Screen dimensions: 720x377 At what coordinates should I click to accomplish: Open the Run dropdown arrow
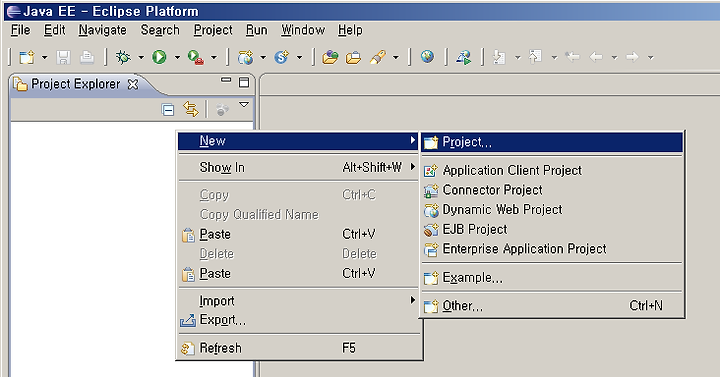coord(177,58)
